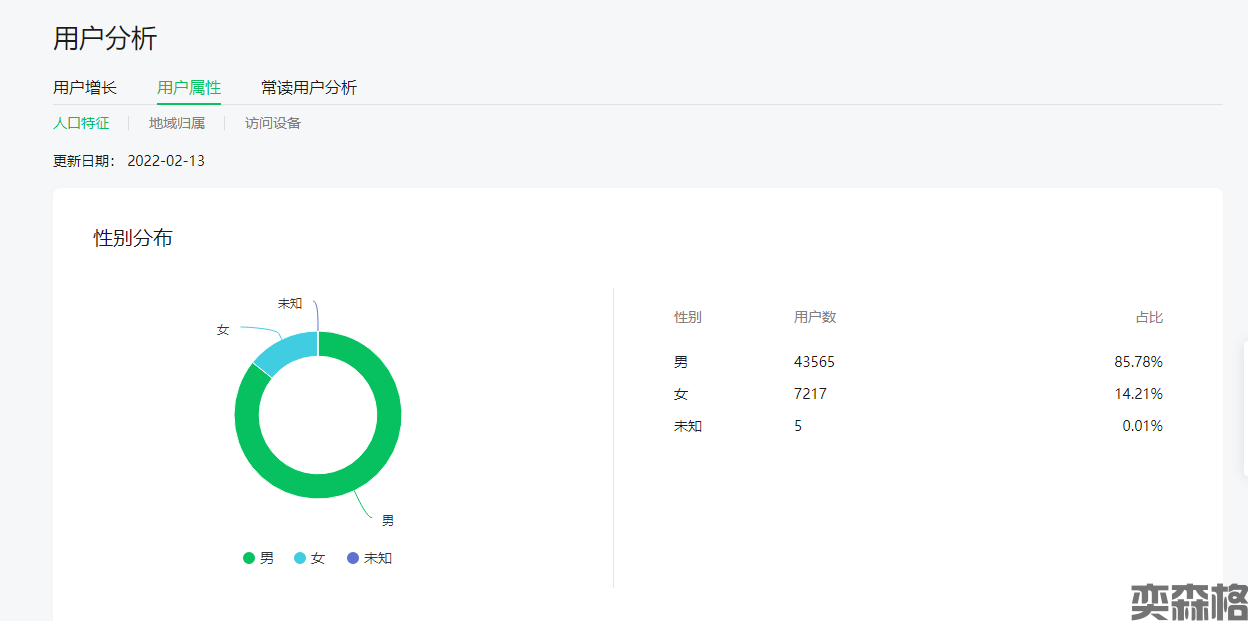
Task: Toggle the green 男 legend item
Action: click(259, 558)
